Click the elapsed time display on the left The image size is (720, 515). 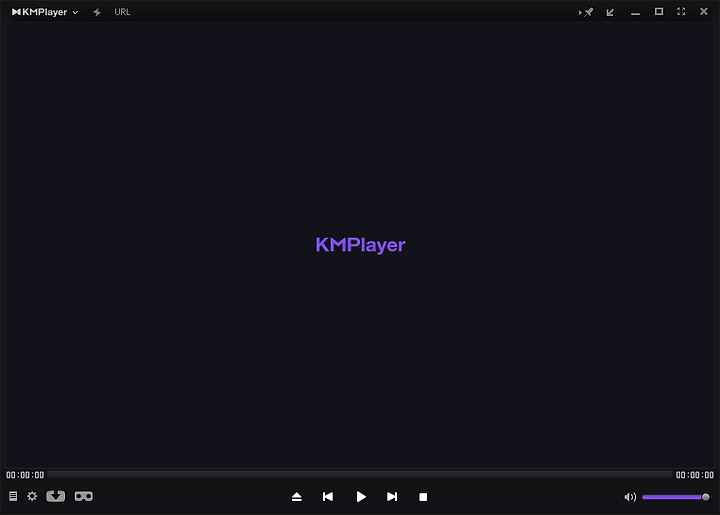(25, 475)
